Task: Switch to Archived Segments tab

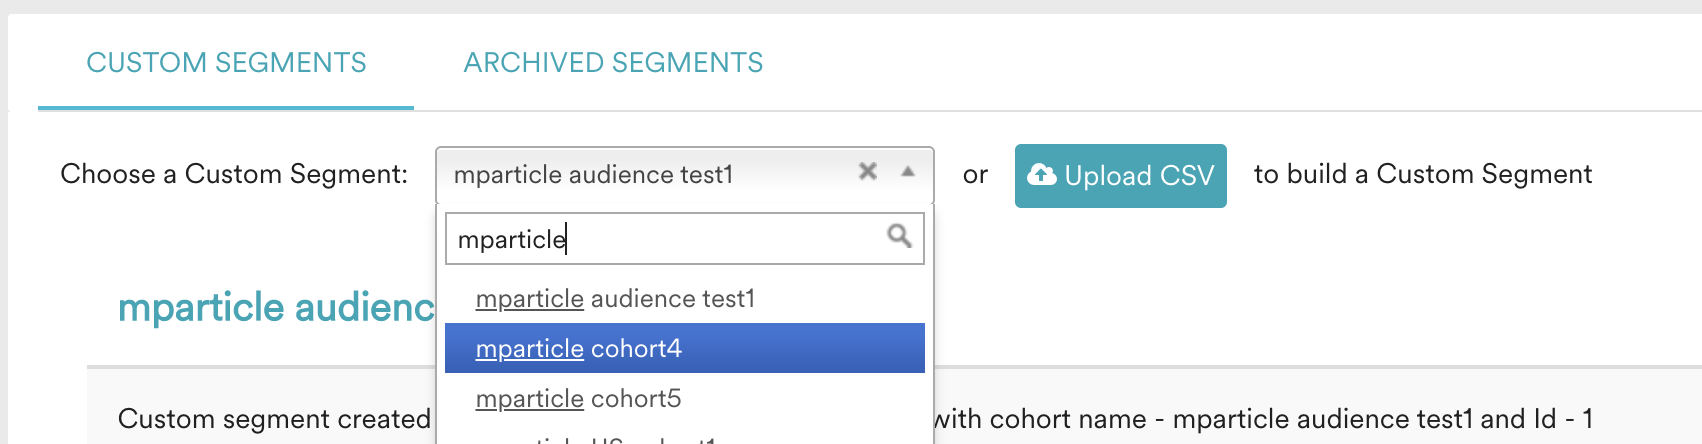Action: coord(613,63)
